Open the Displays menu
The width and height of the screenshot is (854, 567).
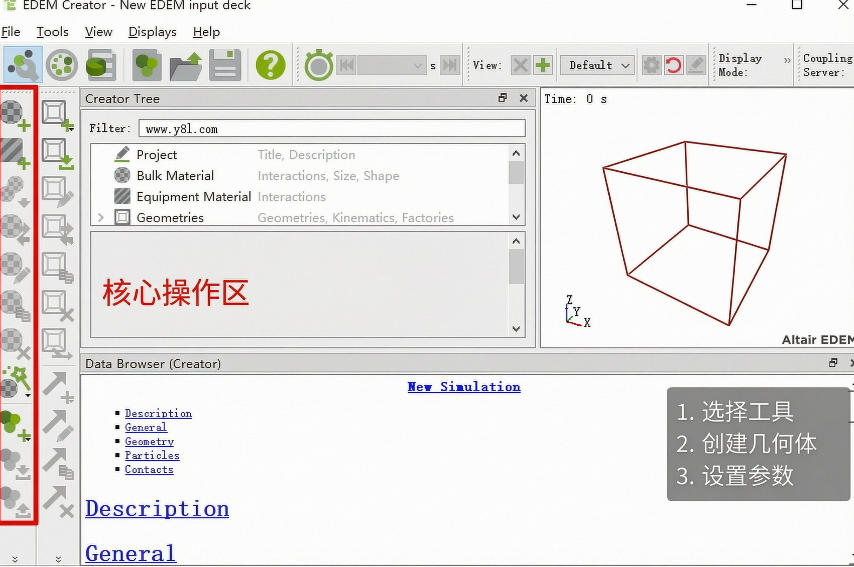(x=152, y=32)
